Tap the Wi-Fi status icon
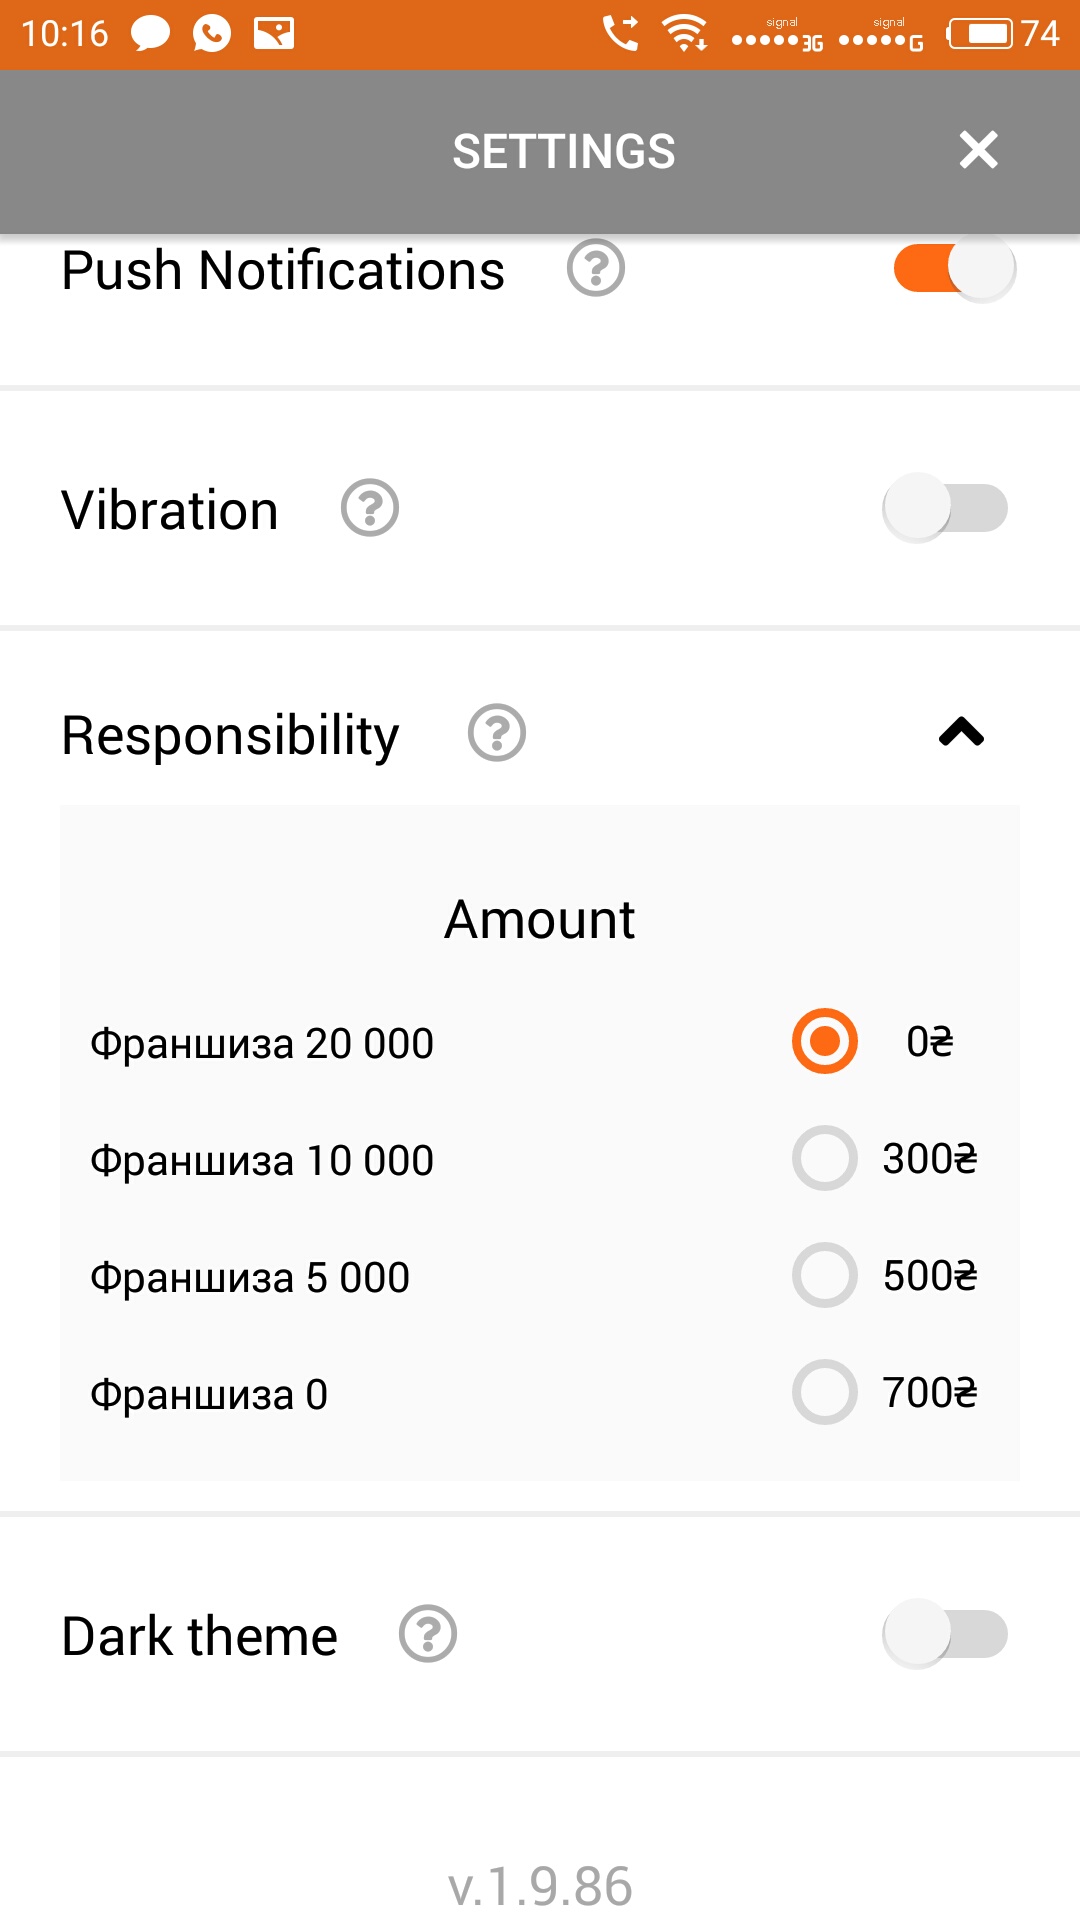The height and width of the screenshot is (1920, 1080). 685,34
